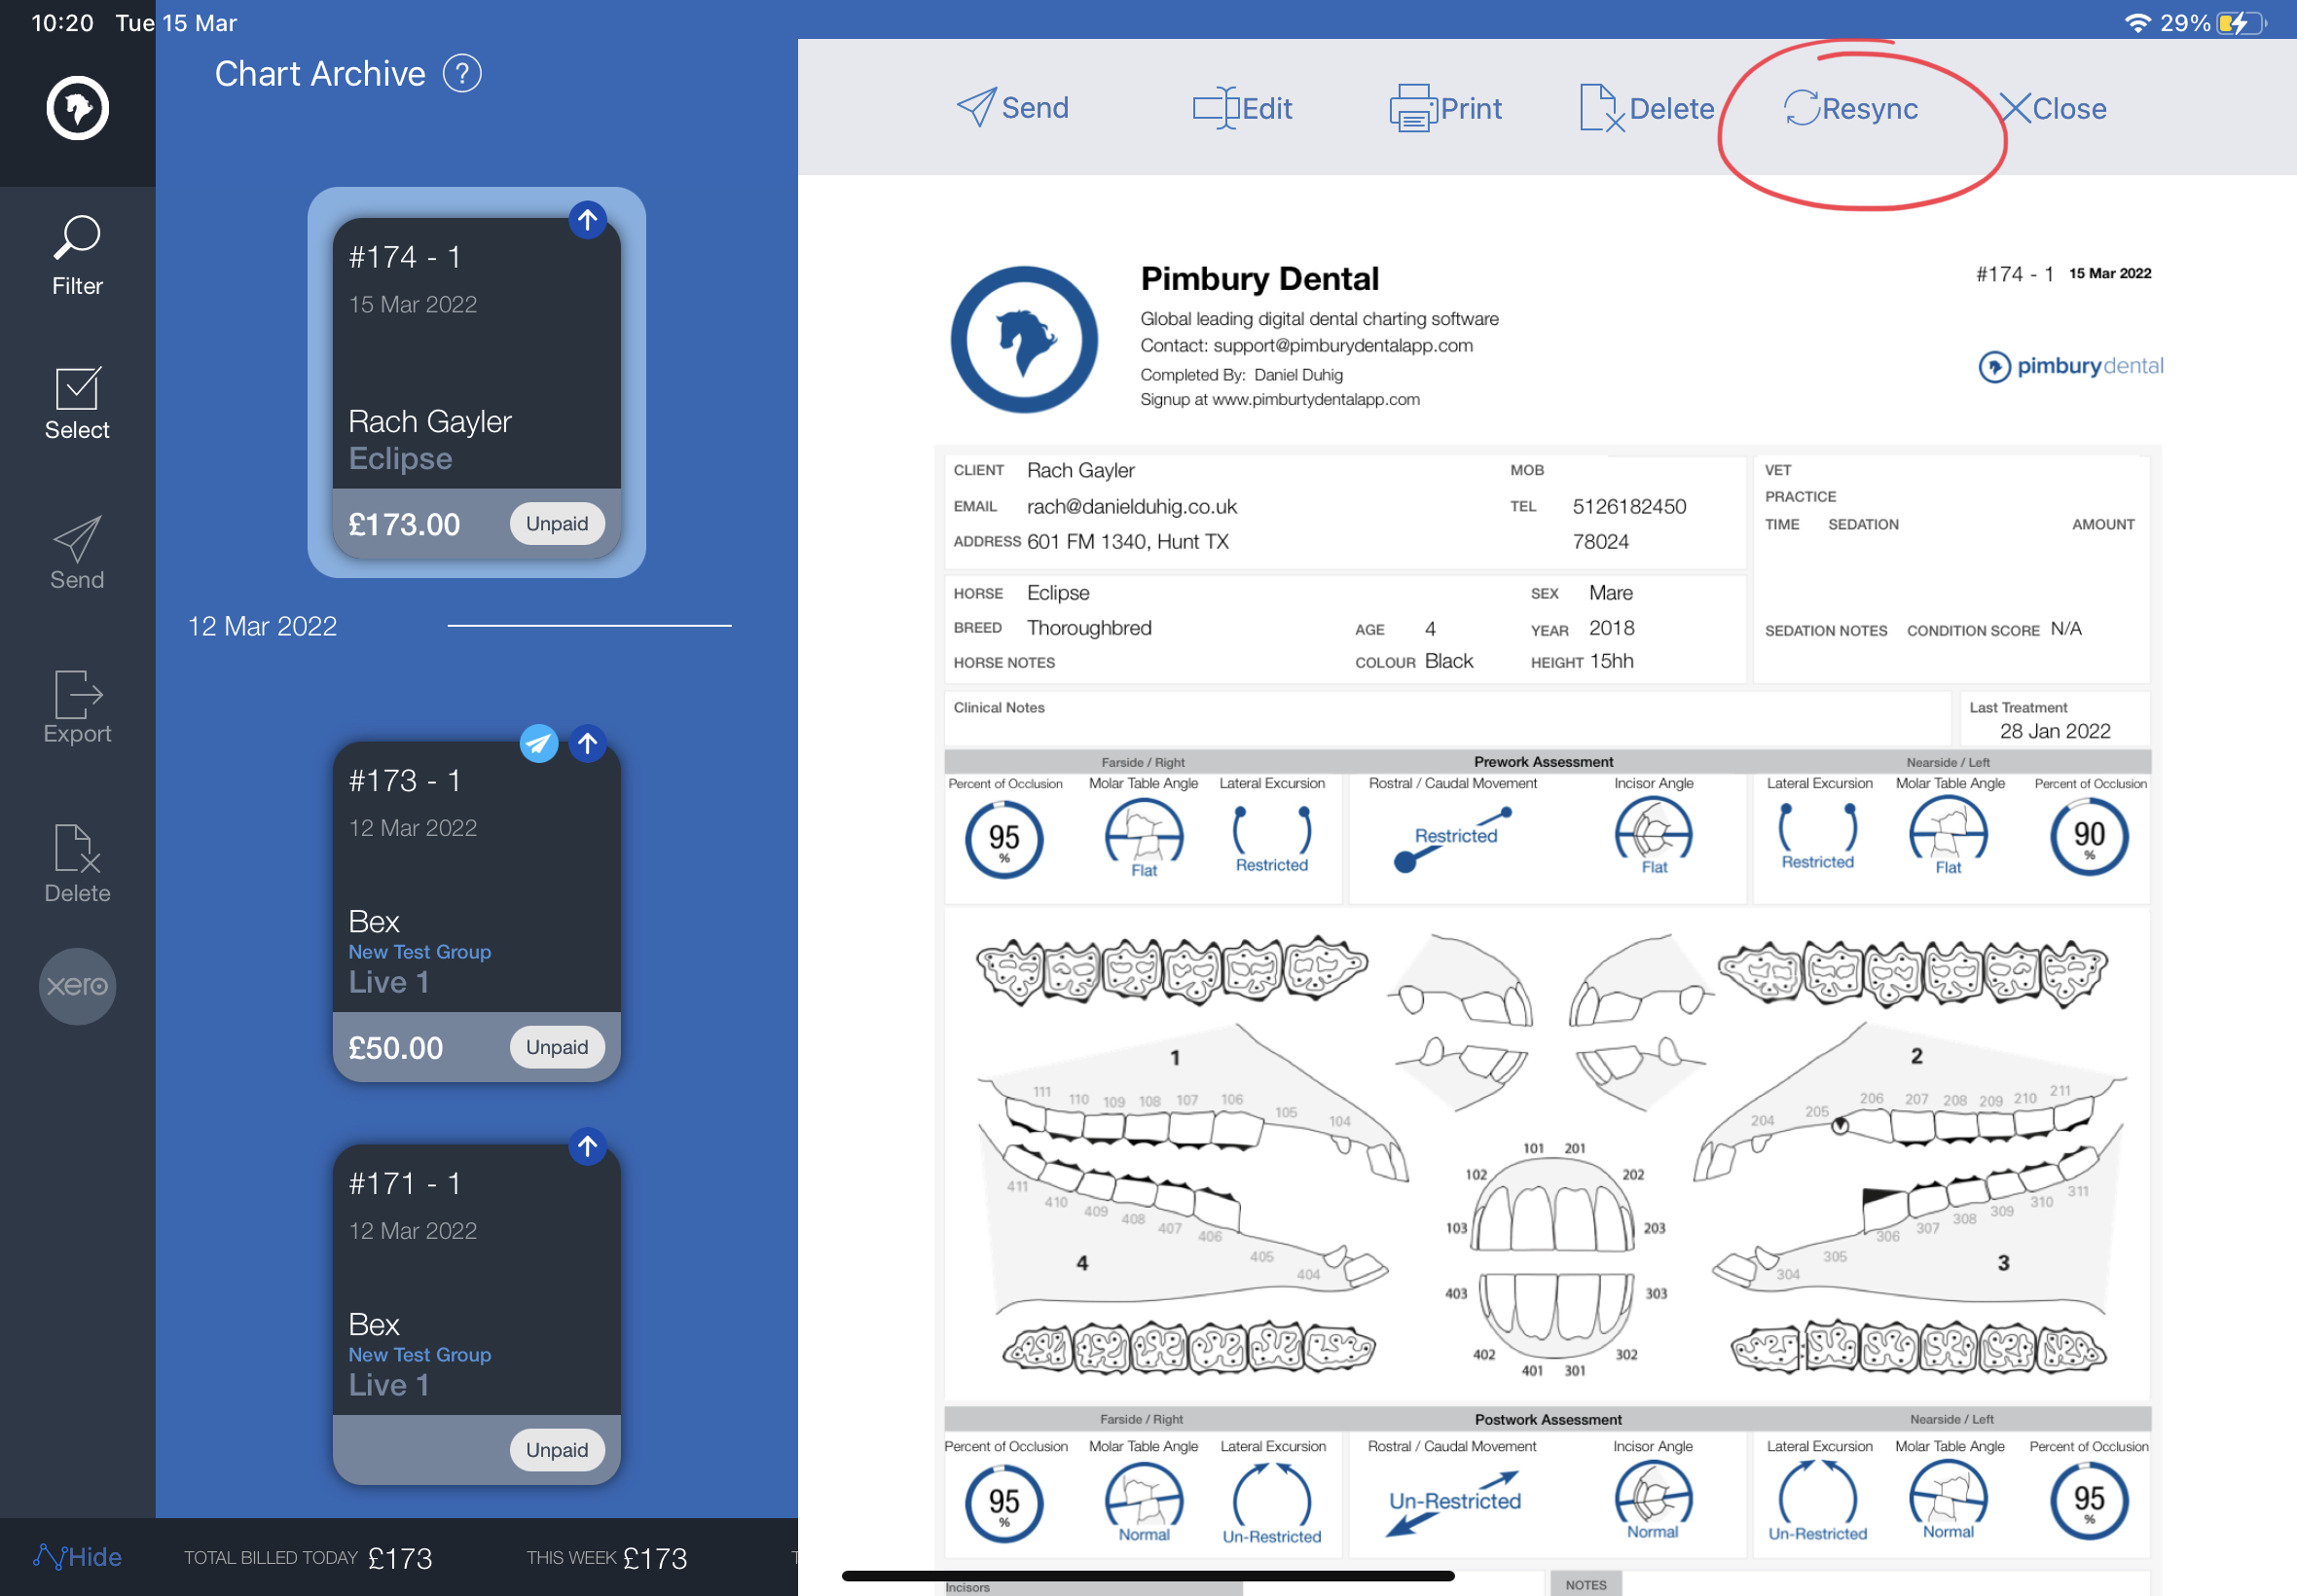Tap postwork farside Lateral Excursion Un-Restricted icon

(1271, 1503)
